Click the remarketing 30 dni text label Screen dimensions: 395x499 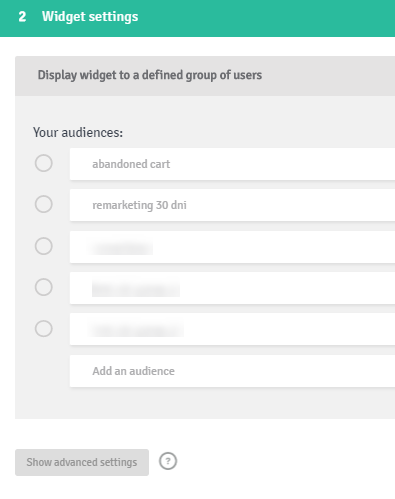point(139,205)
